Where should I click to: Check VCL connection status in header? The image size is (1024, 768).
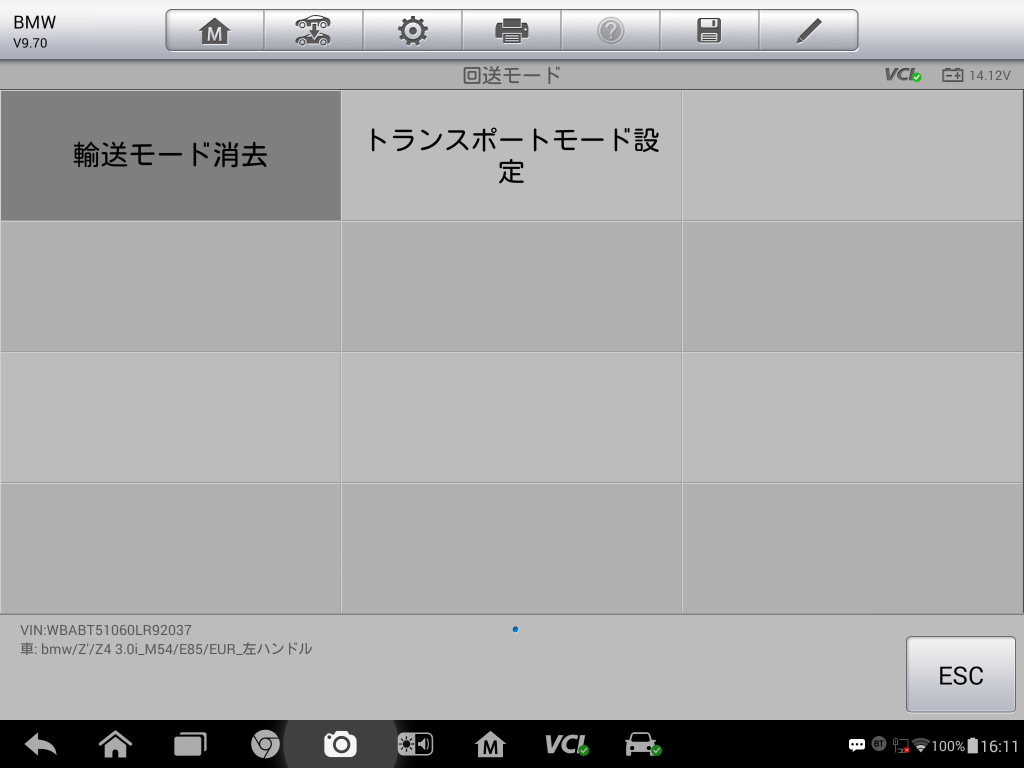903,75
